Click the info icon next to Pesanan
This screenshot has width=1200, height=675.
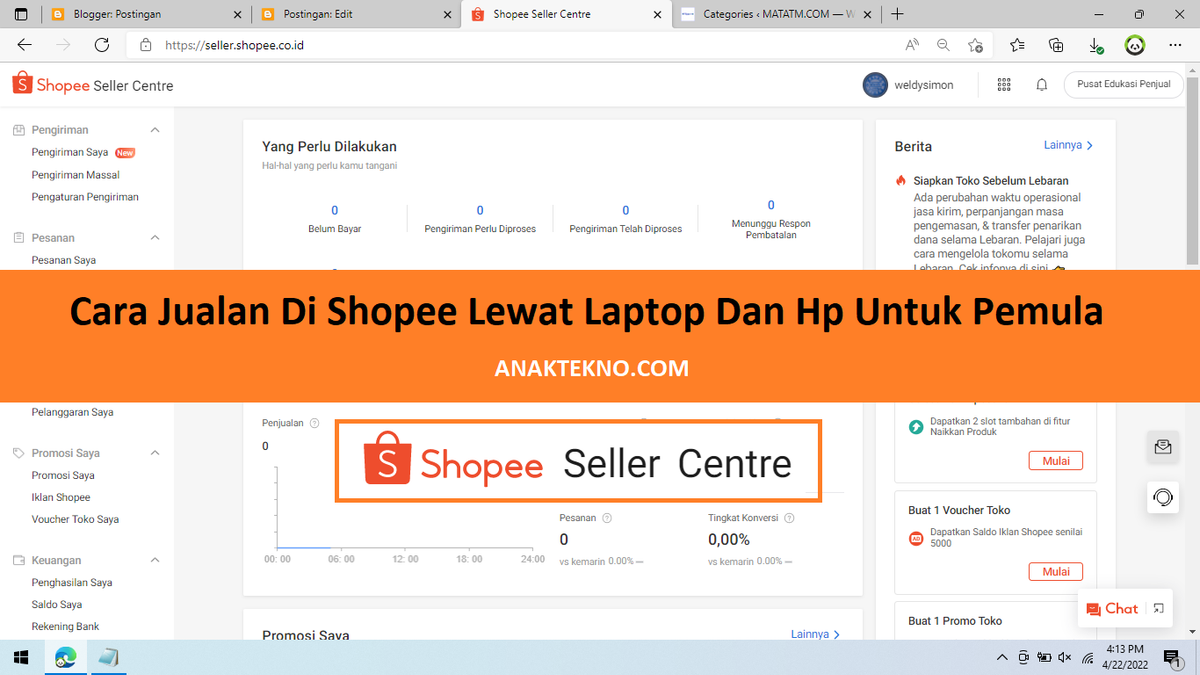pos(607,518)
